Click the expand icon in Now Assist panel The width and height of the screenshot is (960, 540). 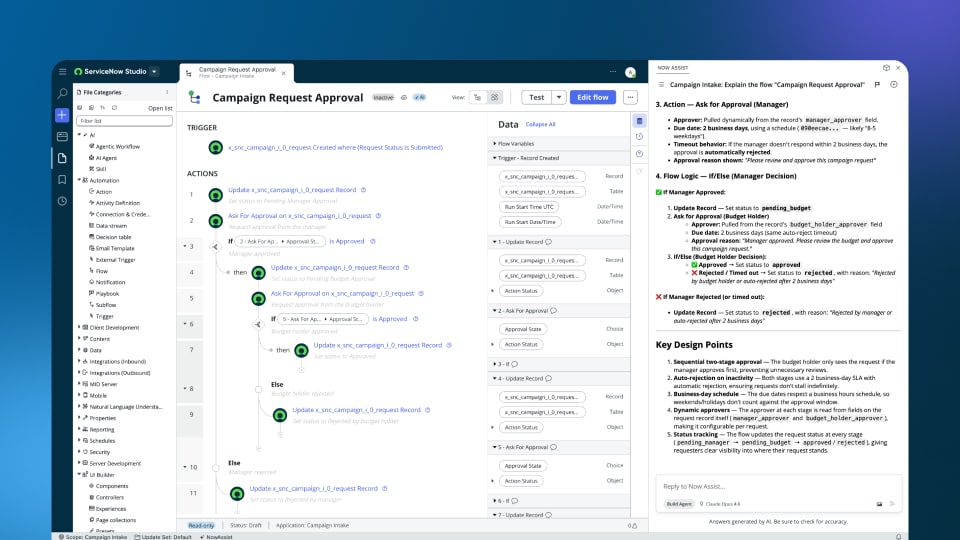pyautogui.click(x=886, y=68)
